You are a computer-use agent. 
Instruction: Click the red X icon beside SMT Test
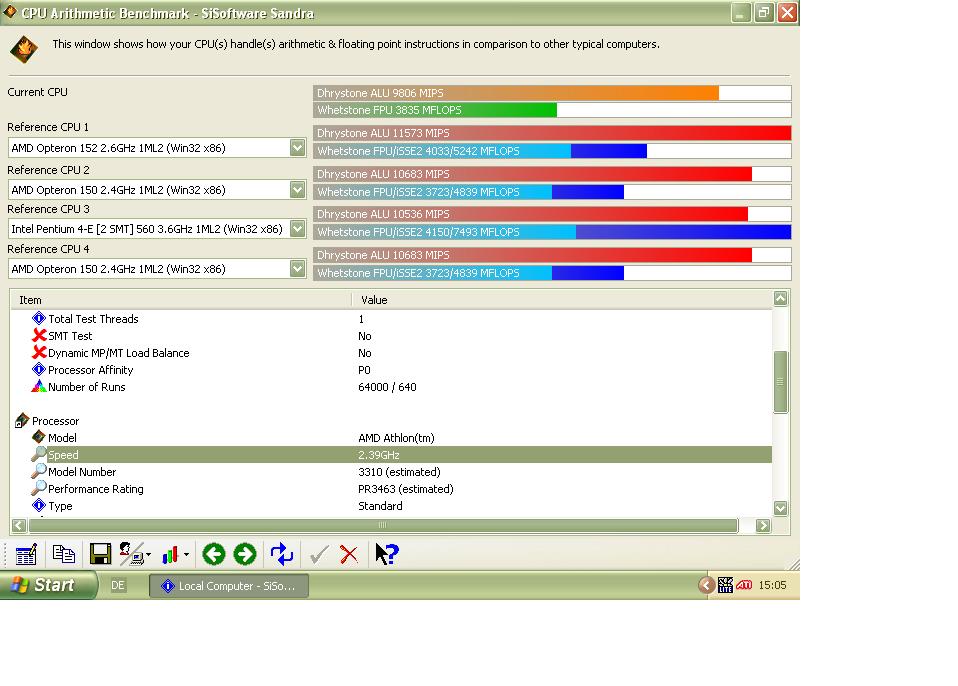click(x=39, y=335)
